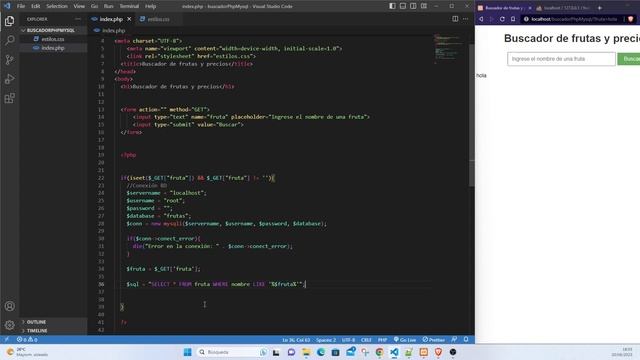
Task: Click the remote window status bar icon
Action: (x=7, y=340)
